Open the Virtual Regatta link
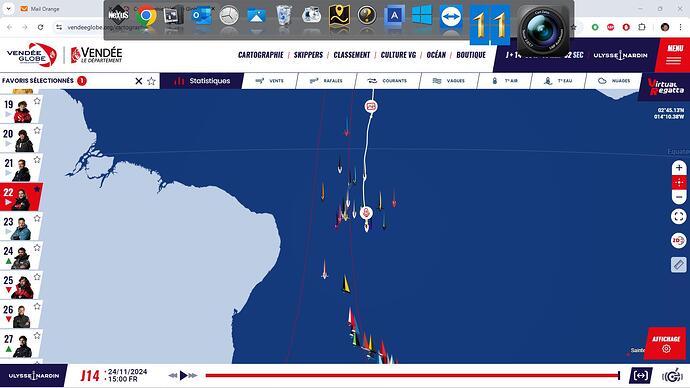The height and width of the screenshot is (388, 690). [665, 87]
